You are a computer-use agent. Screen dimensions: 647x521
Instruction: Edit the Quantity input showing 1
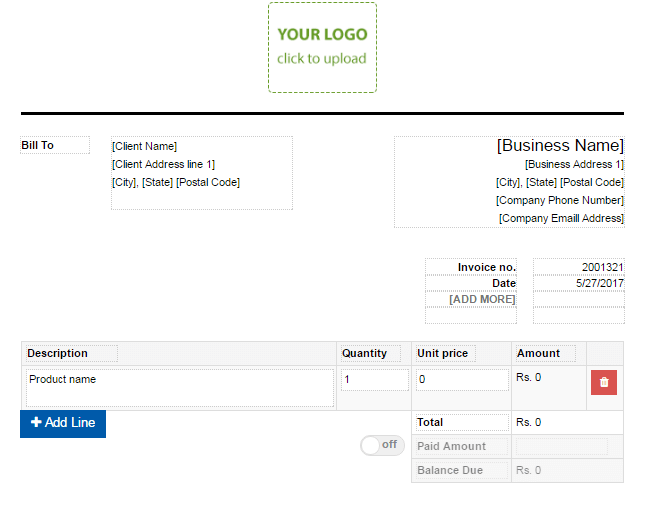374,380
